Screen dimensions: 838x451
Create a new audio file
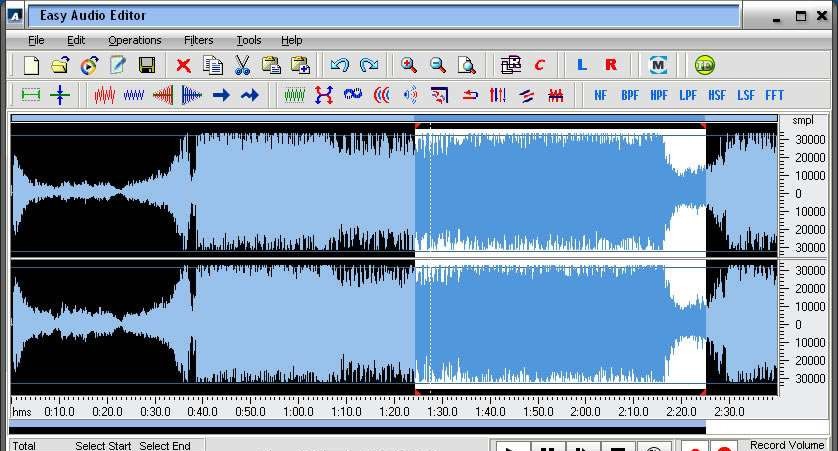(x=31, y=66)
